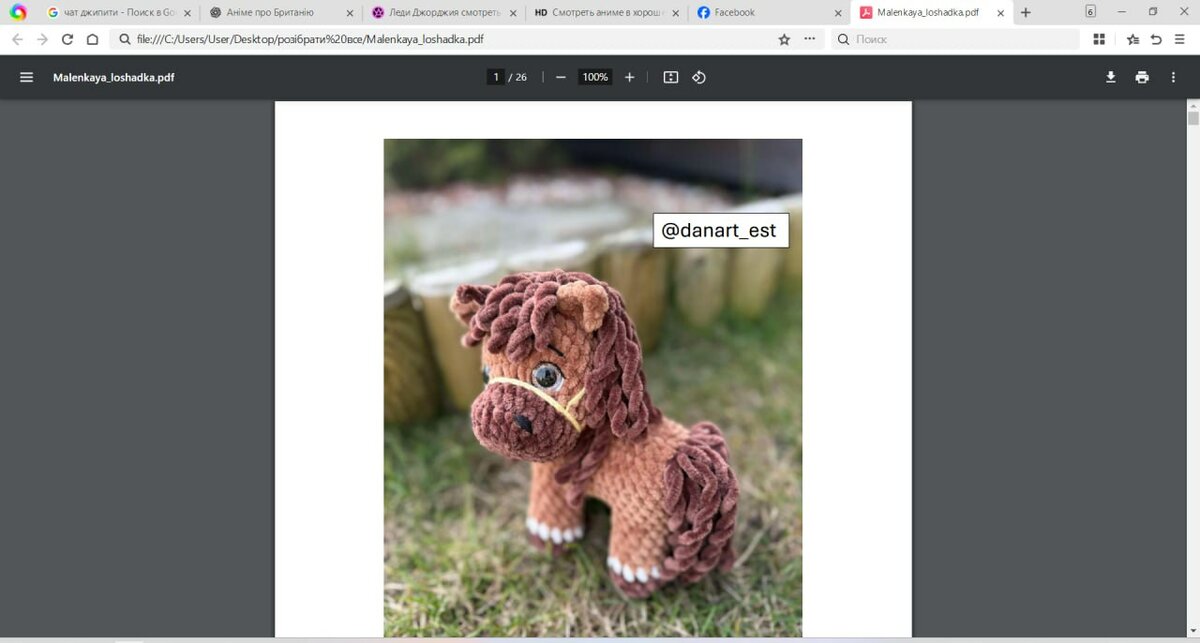Open browser main menu

pos(1180,39)
